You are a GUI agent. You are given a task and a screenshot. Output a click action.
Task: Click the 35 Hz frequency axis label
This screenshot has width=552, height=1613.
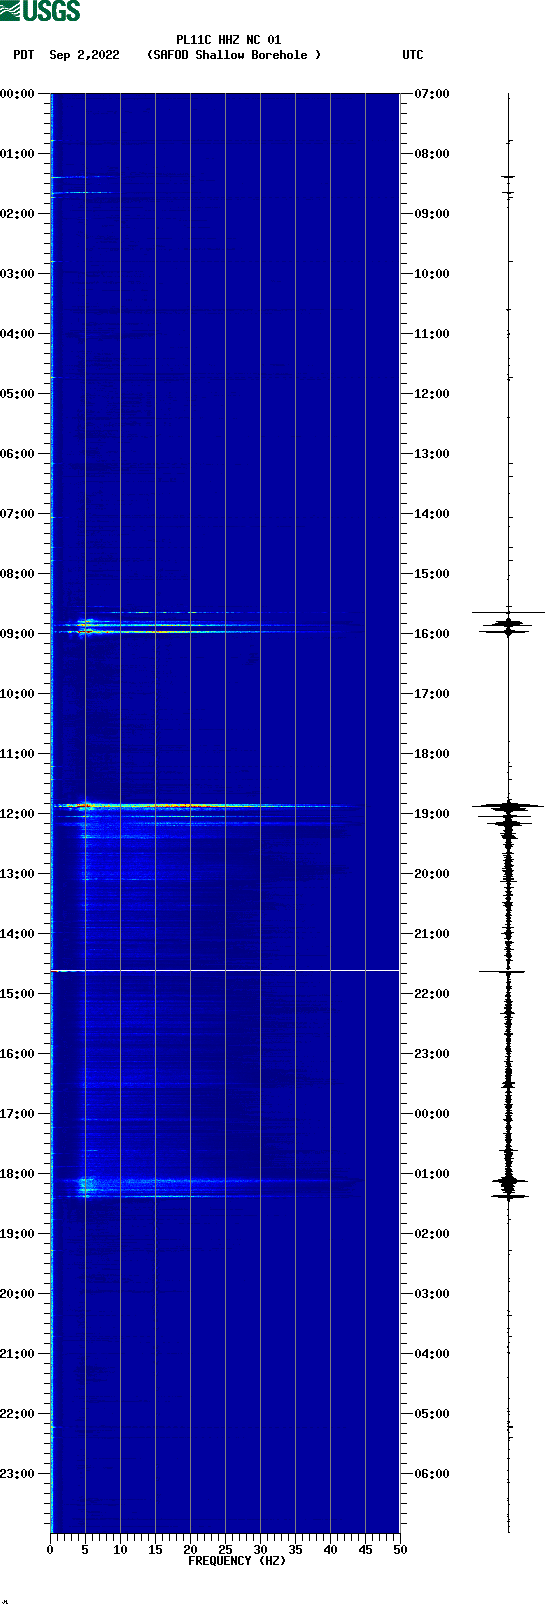point(295,1550)
